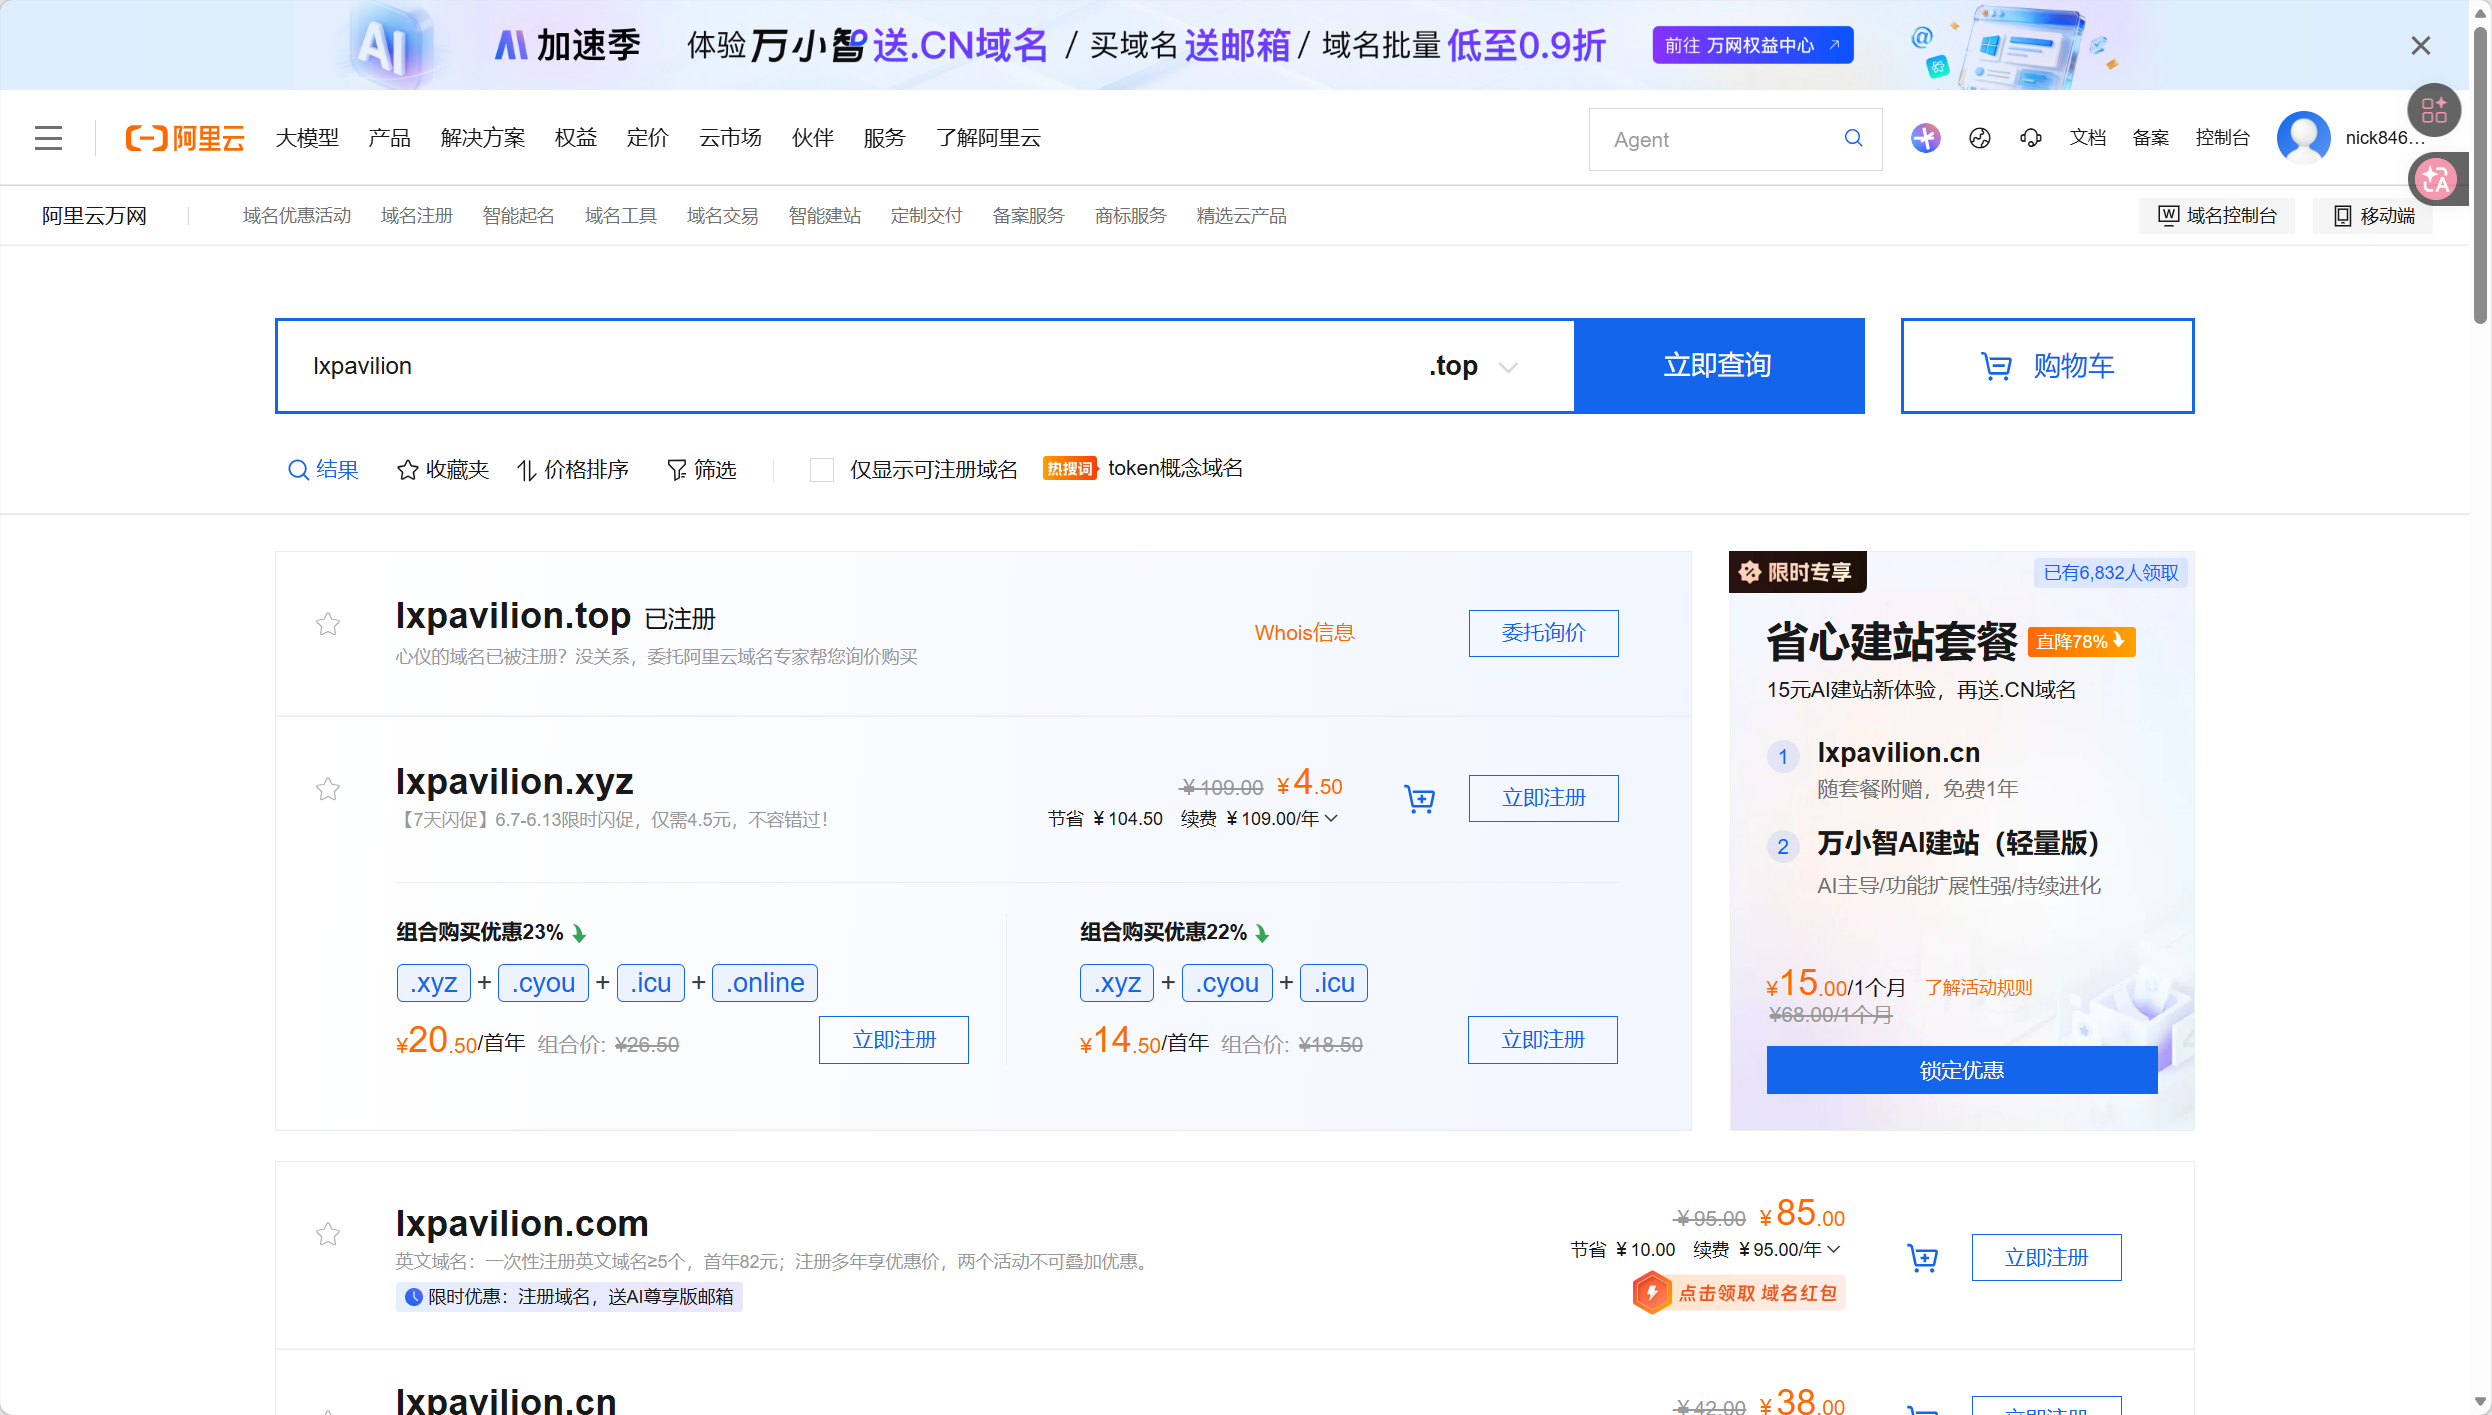Open the 云市场 navigation menu
This screenshot has width=2492, height=1415.
click(x=730, y=138)
